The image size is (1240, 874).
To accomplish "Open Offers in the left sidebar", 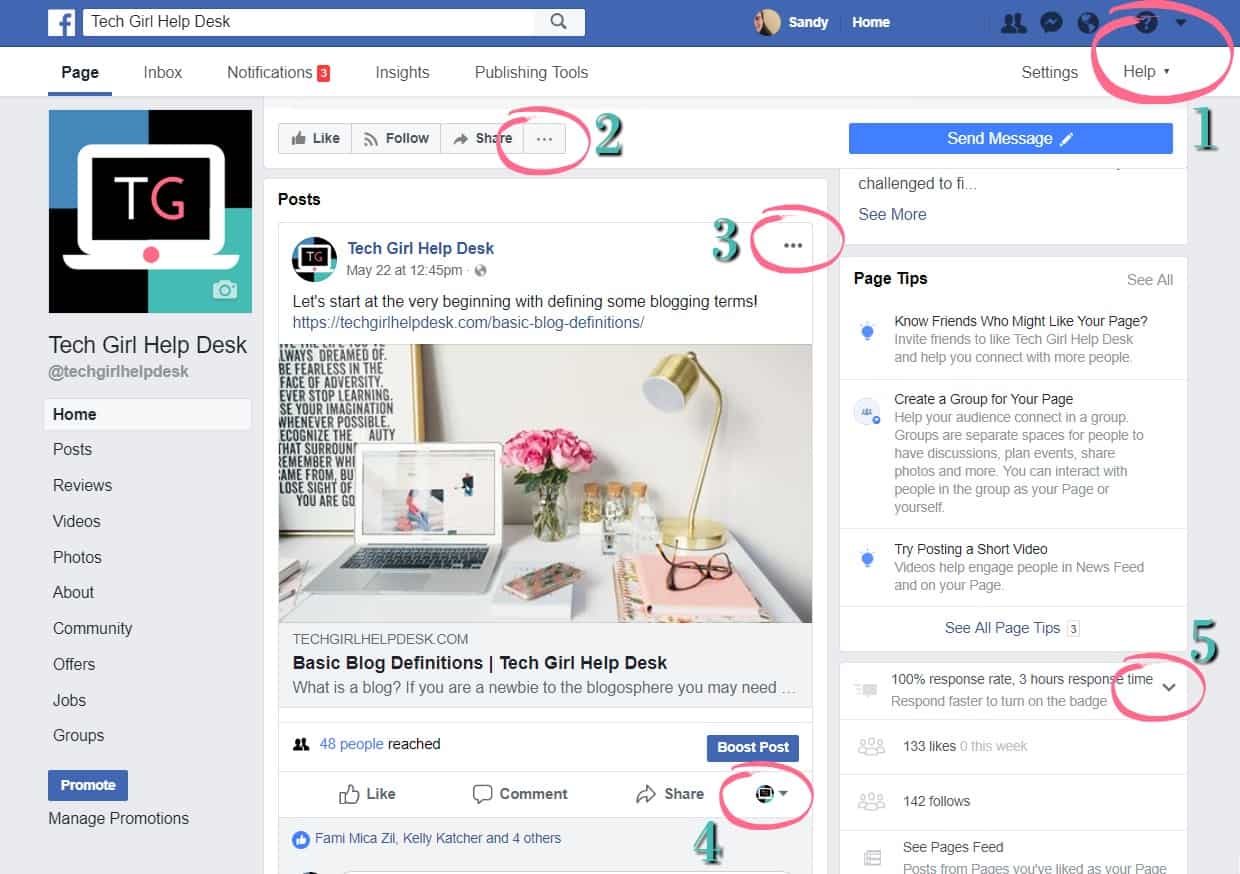I will point(74,664).
